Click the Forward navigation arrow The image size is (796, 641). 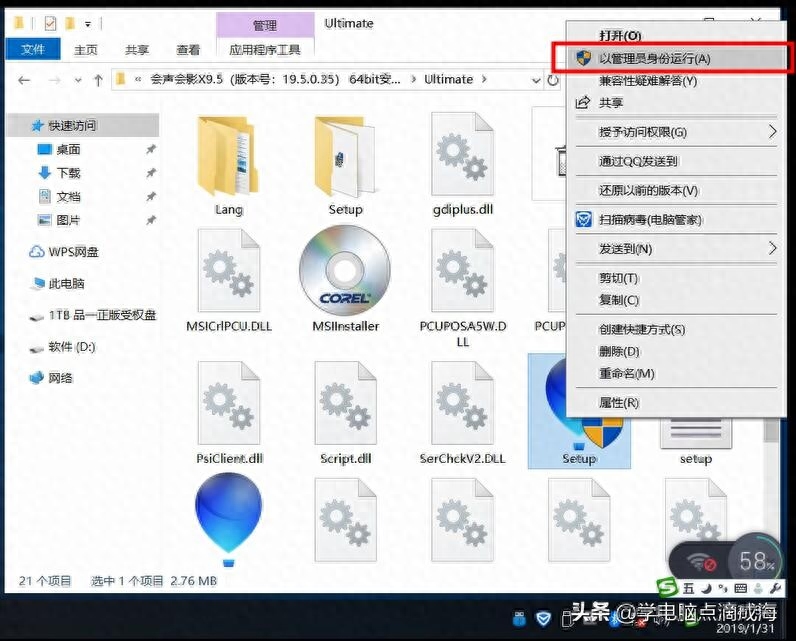(x=54, y=80)
